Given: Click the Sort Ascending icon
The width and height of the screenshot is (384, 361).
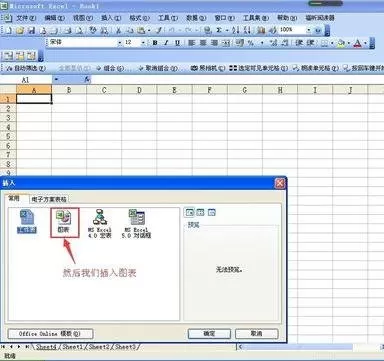Looking at the screenshot, I should pyautogui.click(x=236, y=30).
